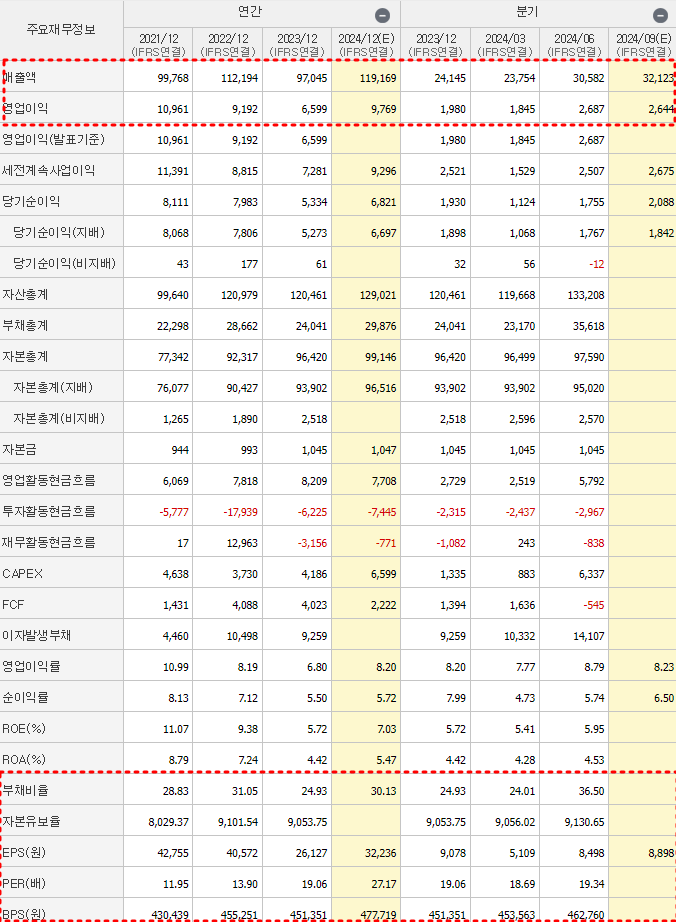Click quarterly column header 2024/09(E)
This screenshot has width=676, height=922.
click(643, 45)
